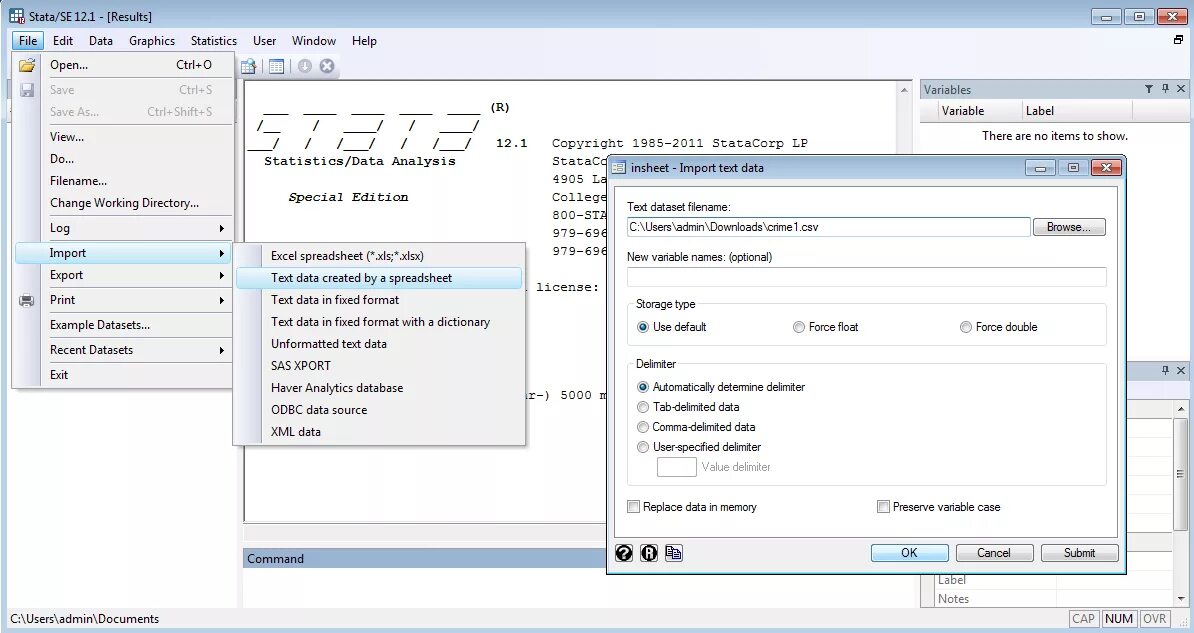The height and width of the screenshot is (633, 1194).
Task: Click the restore-down icon at menu bar right
Action: (x=1179, y=40)
